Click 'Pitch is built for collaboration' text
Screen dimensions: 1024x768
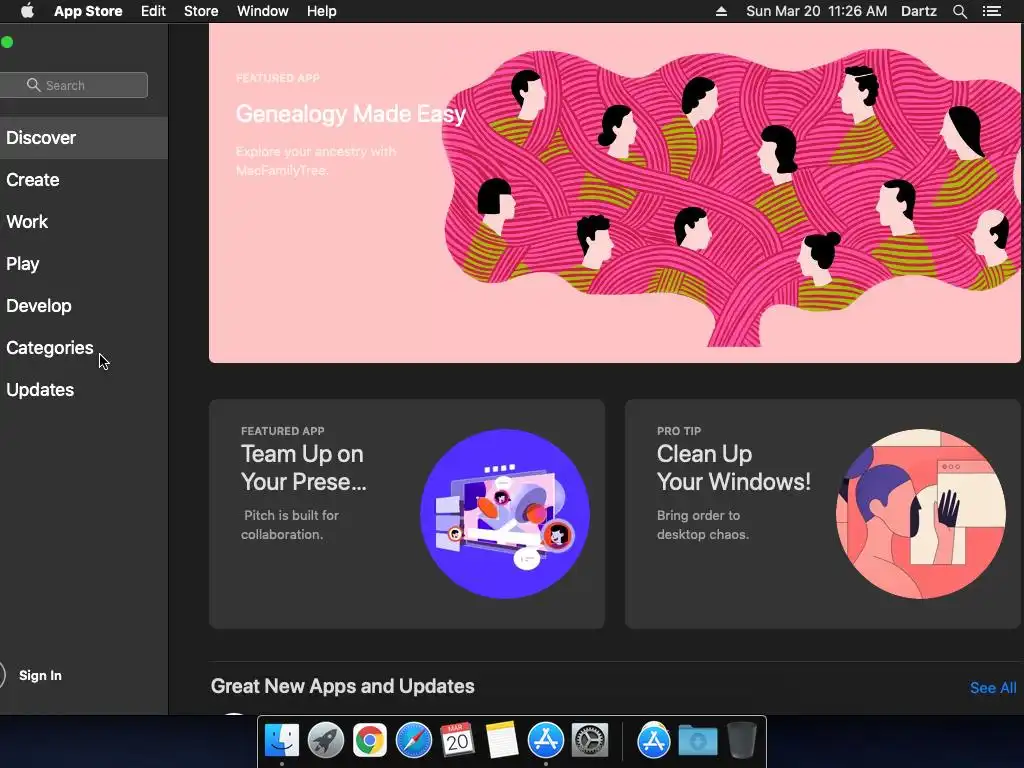[x=290, y=524]
